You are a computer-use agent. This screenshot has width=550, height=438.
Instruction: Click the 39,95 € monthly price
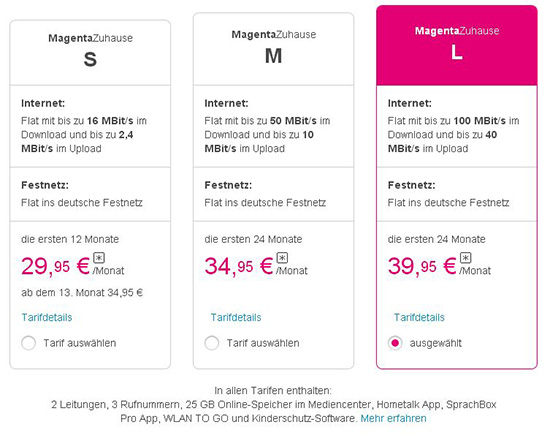click(x=422, y=266)
